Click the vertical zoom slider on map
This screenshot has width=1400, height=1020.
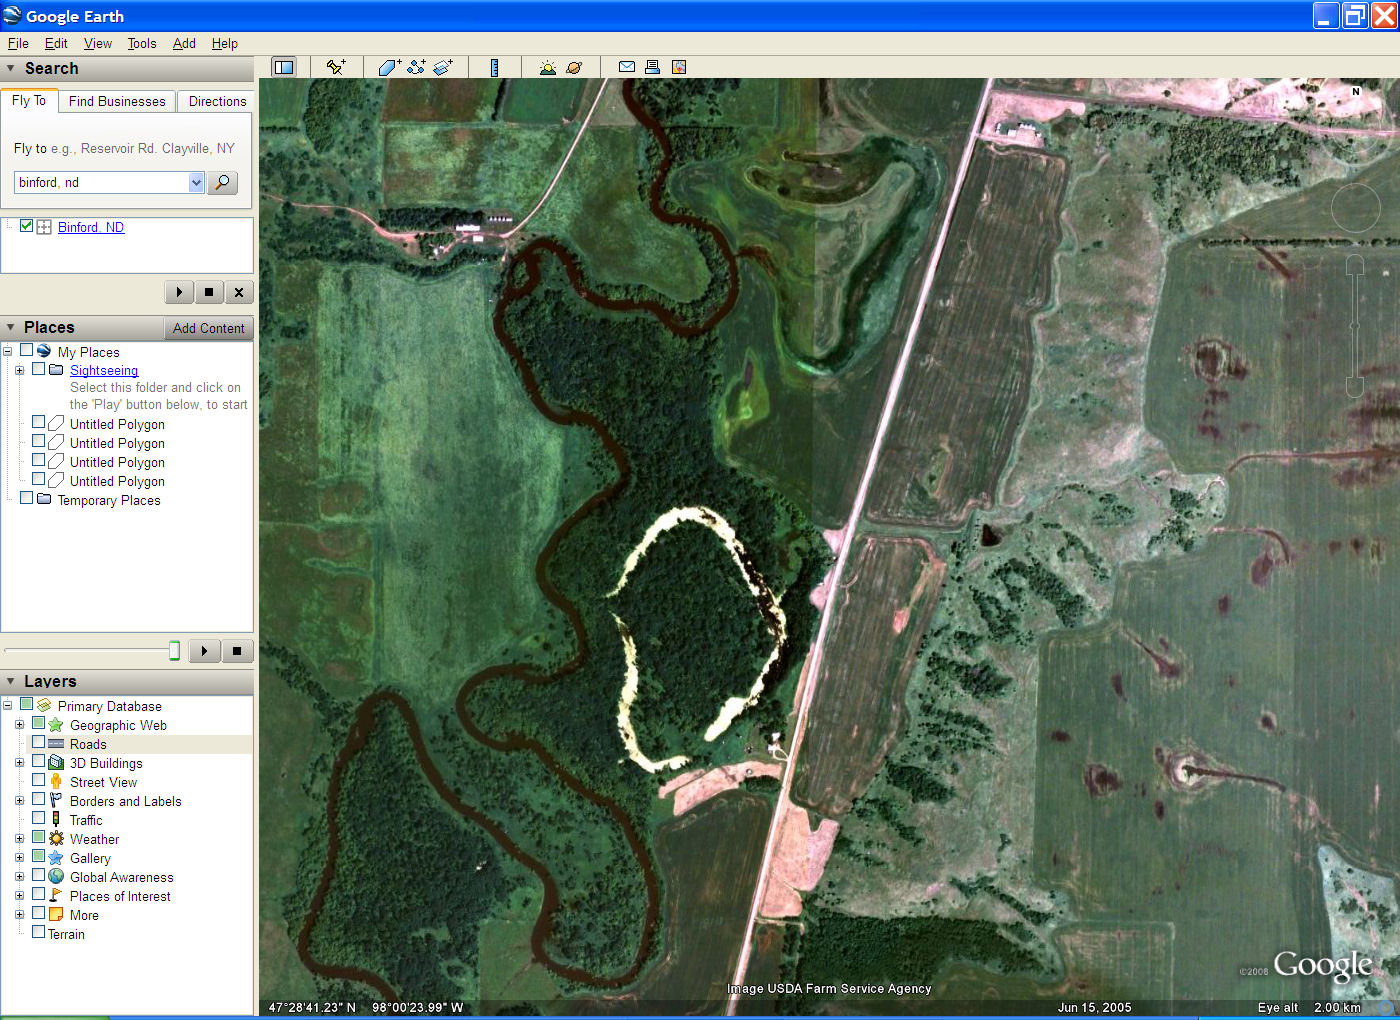pos(1355,325)
